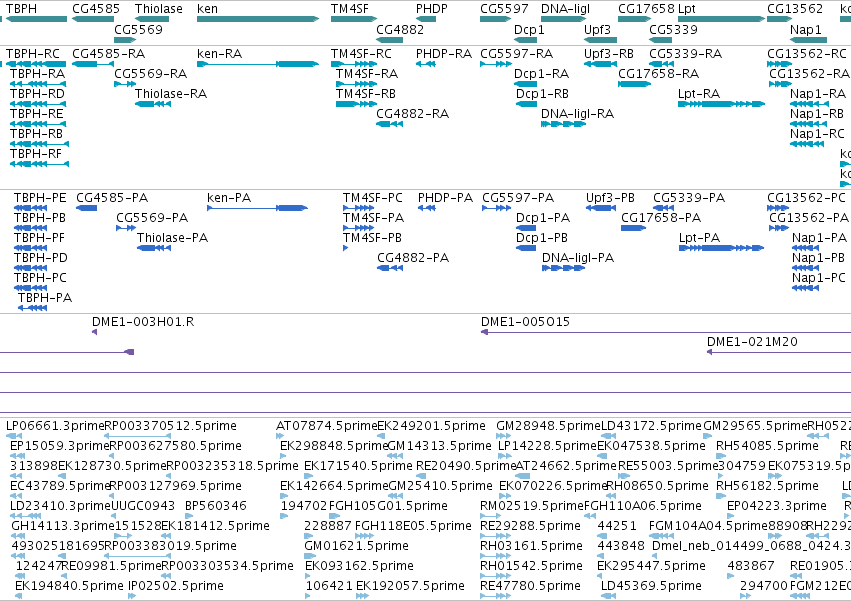Select the DNA-ligI-PA protein label
Screen dimensions: 851x601
click(578, 258)
